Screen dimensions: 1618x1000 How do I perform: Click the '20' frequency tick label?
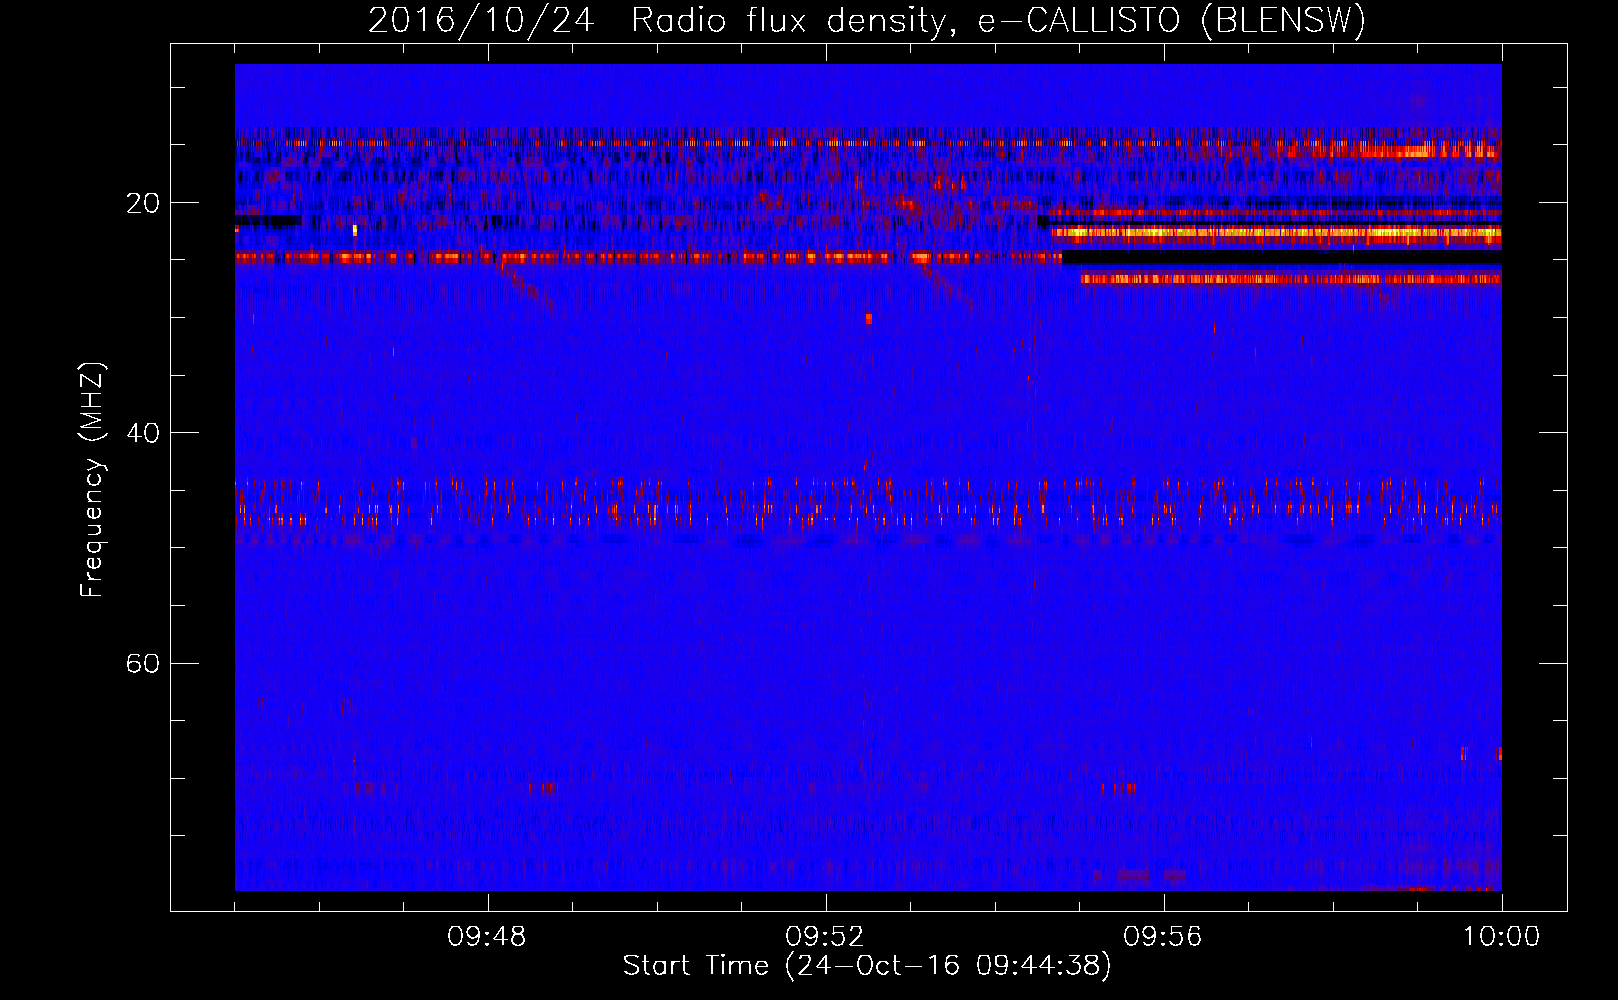click(143, 203)
